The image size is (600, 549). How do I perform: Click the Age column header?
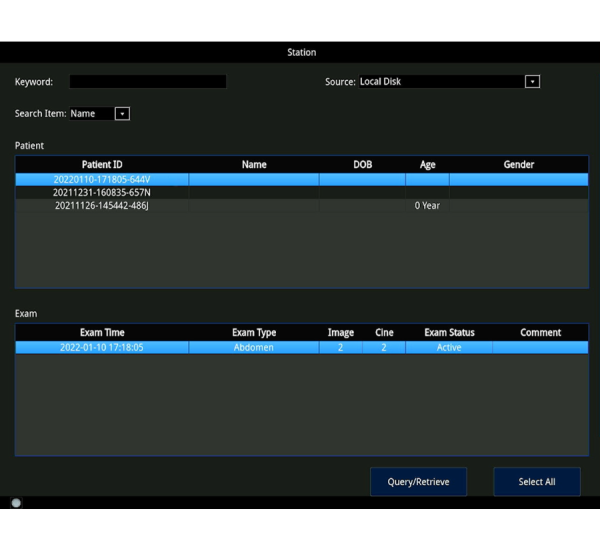click(x=427, y=165)
